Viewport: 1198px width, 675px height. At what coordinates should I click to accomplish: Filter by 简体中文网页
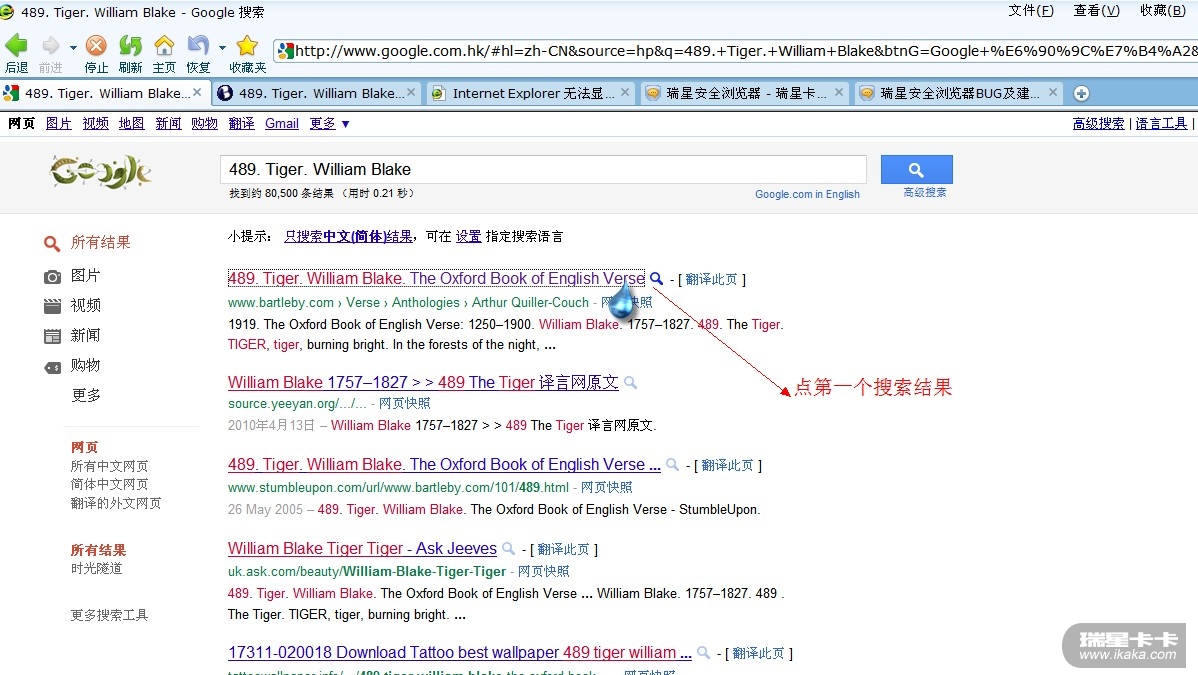coord(109,485)
